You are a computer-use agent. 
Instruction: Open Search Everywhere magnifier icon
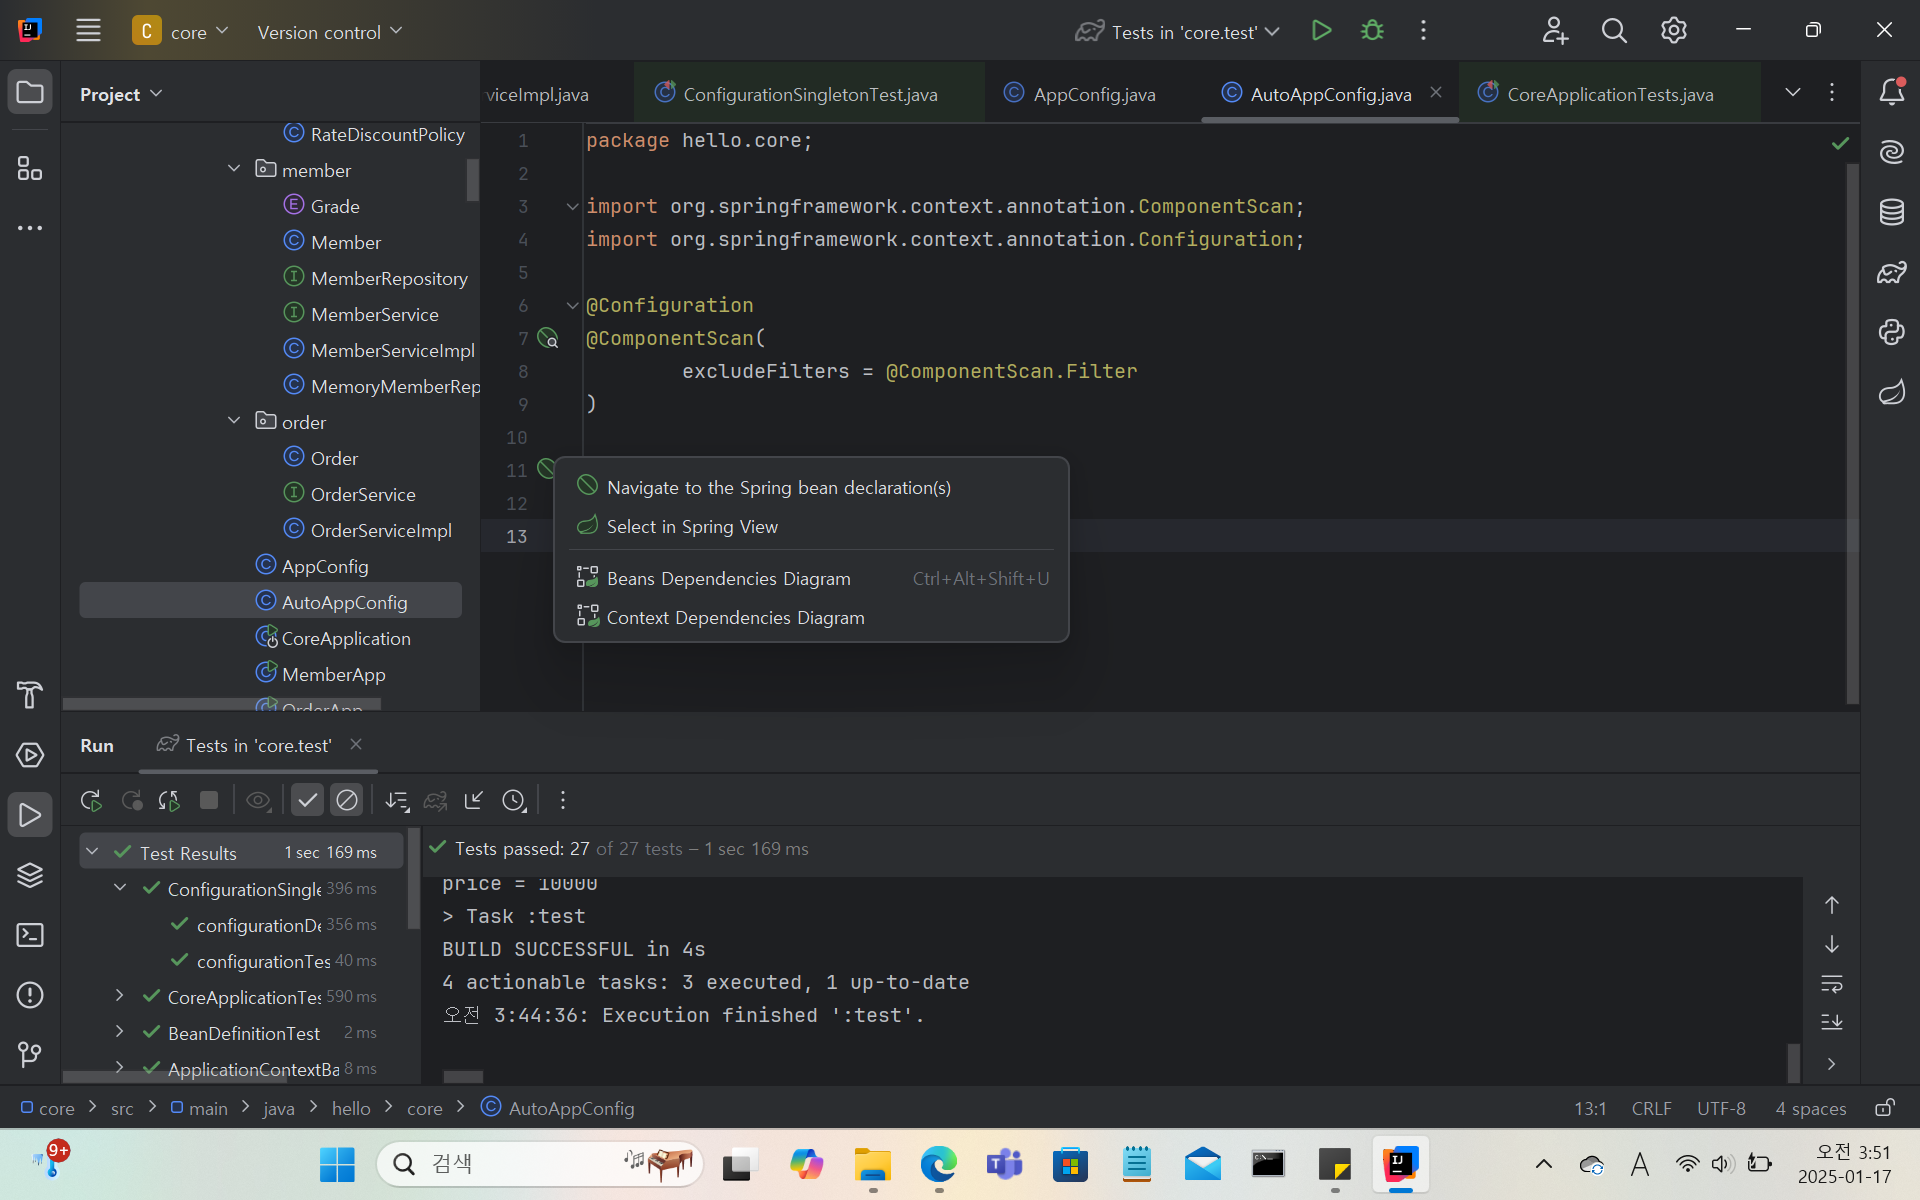(x=1613, y=31)
